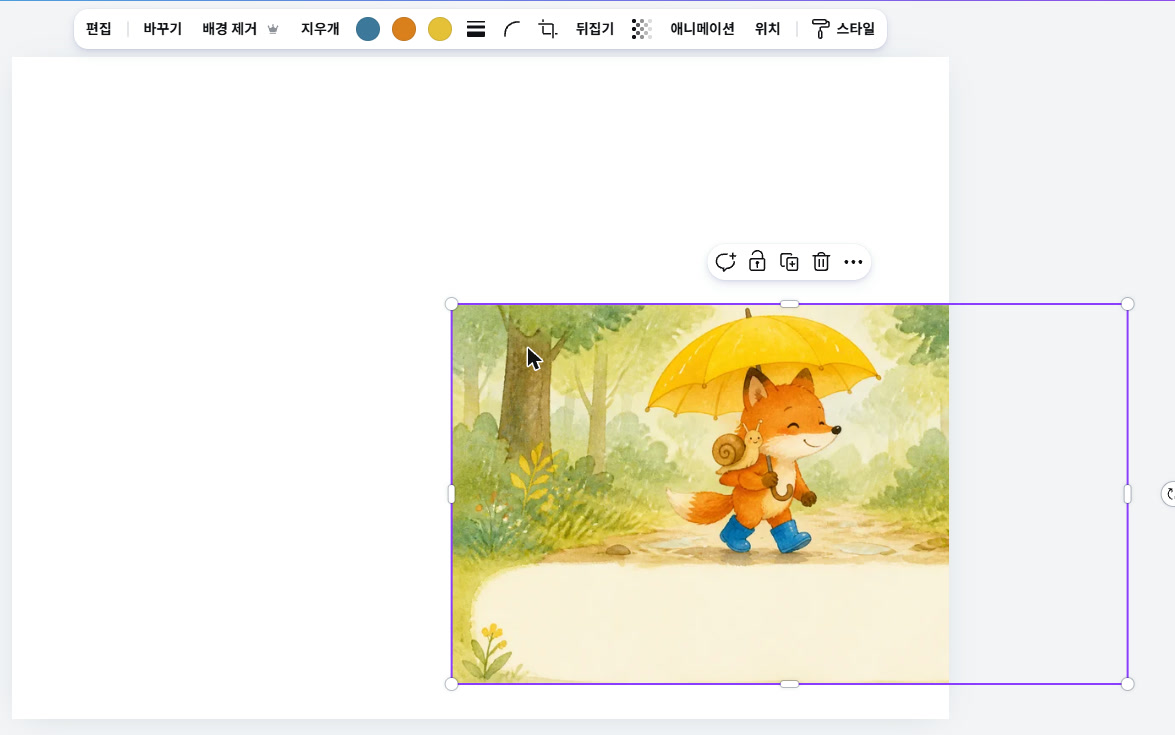Click 뒤집기 to flip the image
This screenshot has height=735, width=1175.
(x=594, y=29)
